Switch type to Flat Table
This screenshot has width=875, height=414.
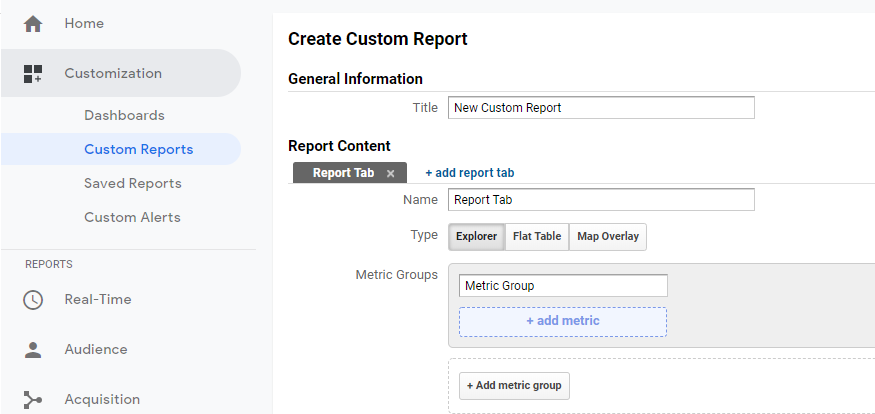537,237
